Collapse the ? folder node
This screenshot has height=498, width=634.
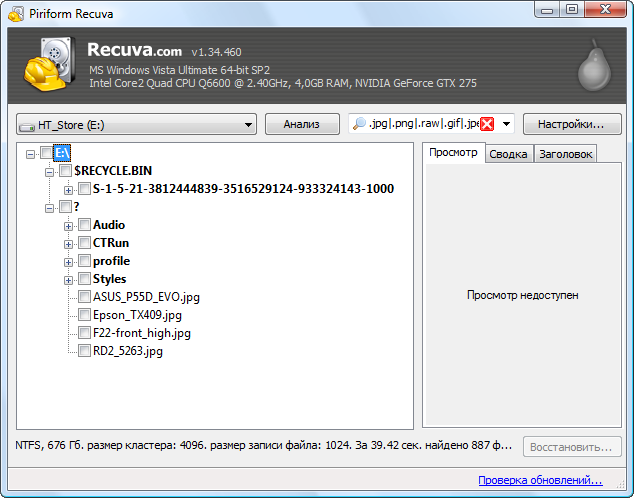[x=49, y=208]
